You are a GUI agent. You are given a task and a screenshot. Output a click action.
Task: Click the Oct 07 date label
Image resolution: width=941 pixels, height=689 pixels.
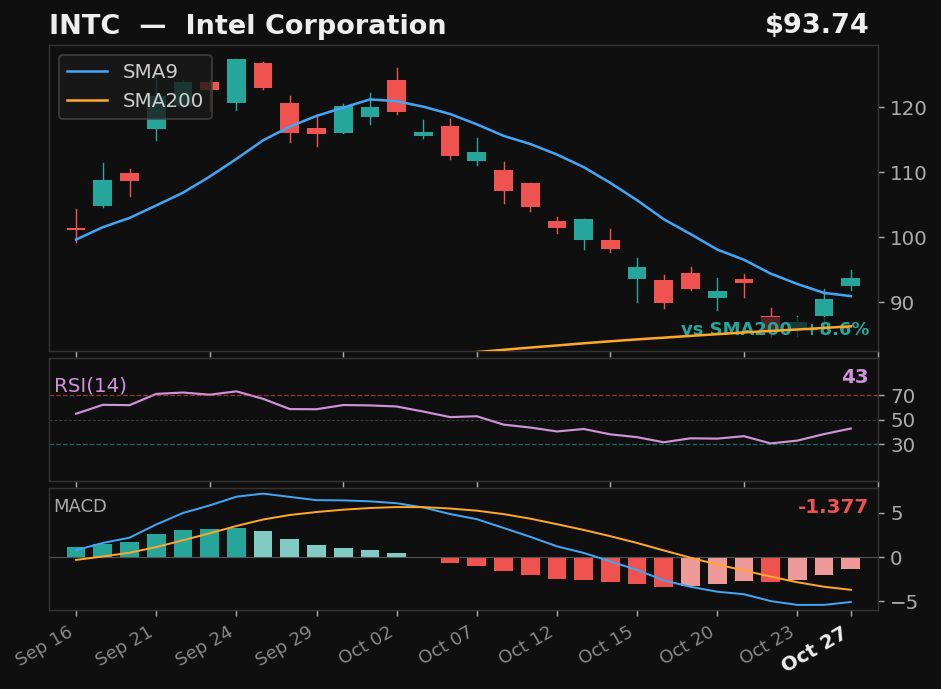tap(446, 645)
